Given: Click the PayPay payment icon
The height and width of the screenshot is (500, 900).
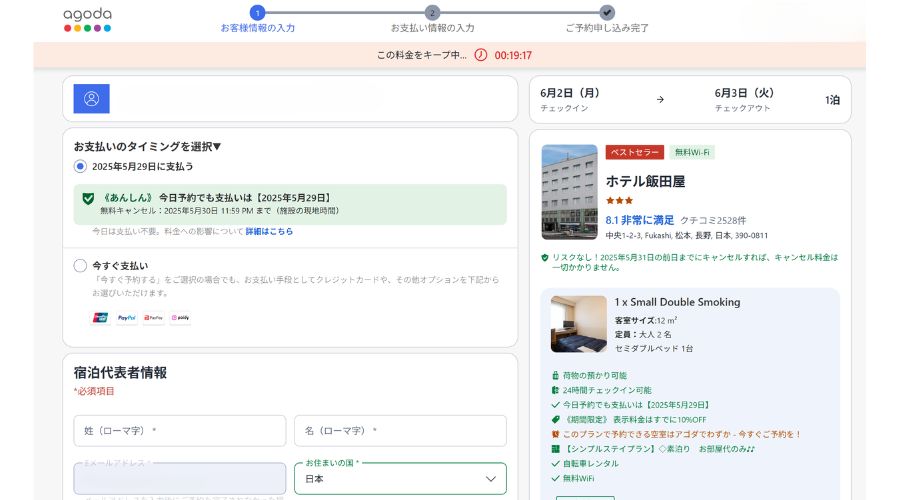Looking at the screenshot, I should tap(153, 318).
